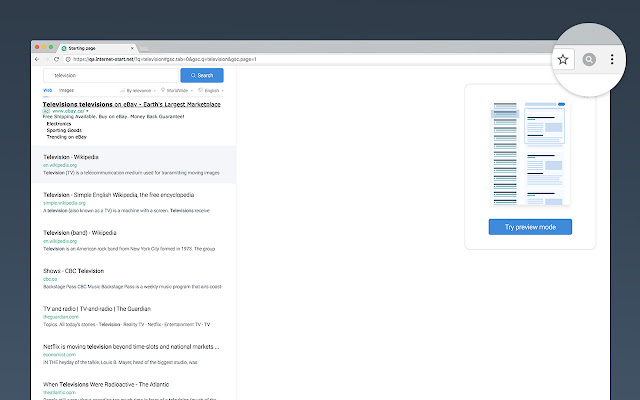
Task: Click the browser back arrow
Action: (37, 59)
